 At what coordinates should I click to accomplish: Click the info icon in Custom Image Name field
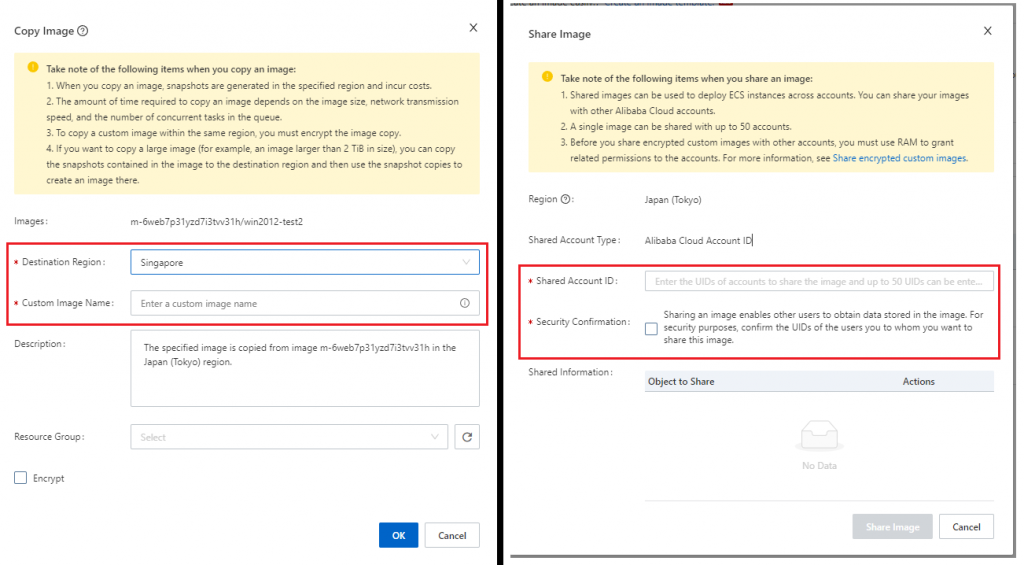tap(464, 303)
